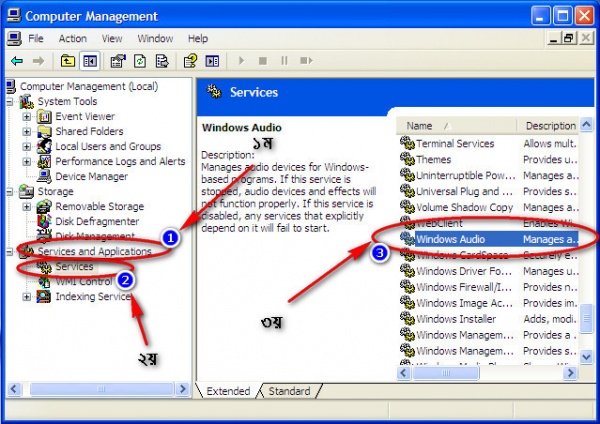This screenshot has height=424, width=600.
Task: Click the Refresh toolbar icon
Action: [140, 61]
